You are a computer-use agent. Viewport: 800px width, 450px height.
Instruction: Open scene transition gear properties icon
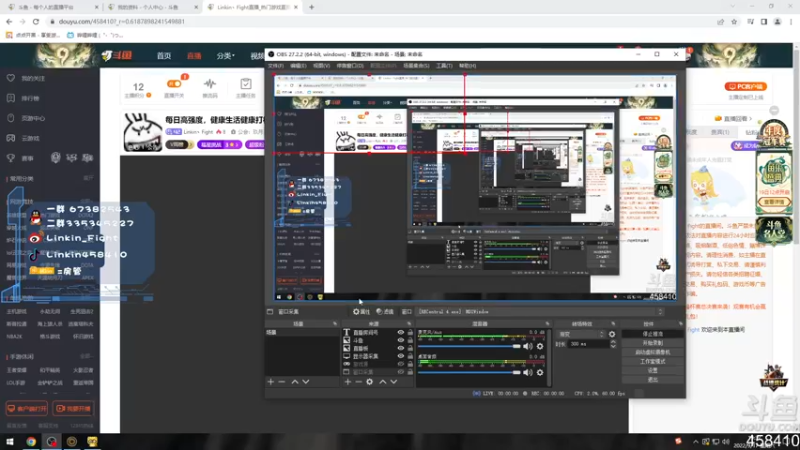pyautogui.click(x=612, y=334)
